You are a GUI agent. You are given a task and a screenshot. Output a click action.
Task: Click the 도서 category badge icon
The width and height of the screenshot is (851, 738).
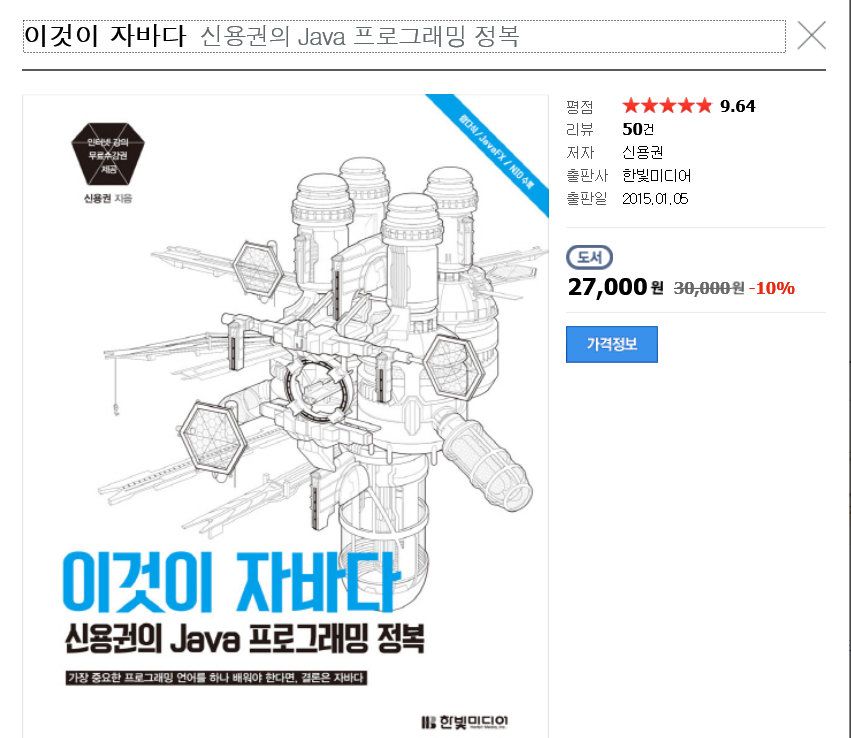pyautogui.click(x=589, y=257)
